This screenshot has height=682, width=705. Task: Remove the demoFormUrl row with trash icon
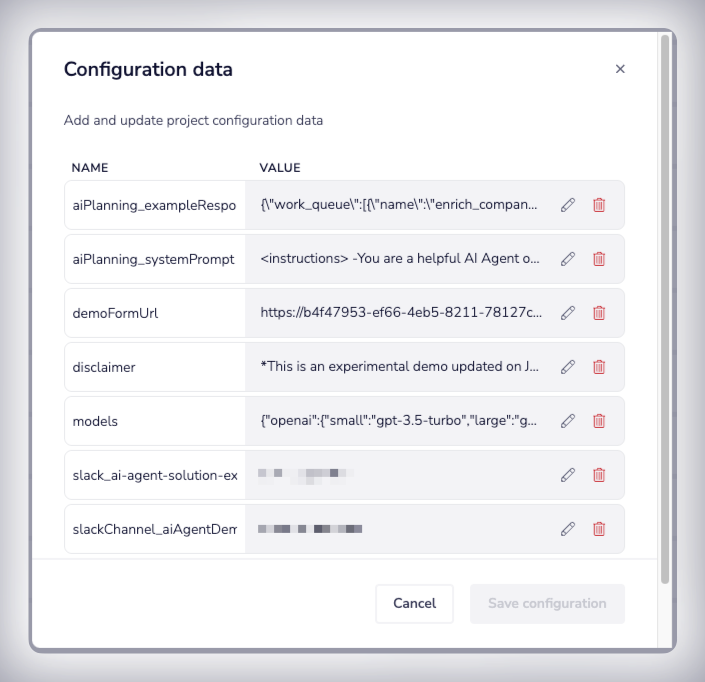point(599,313)
